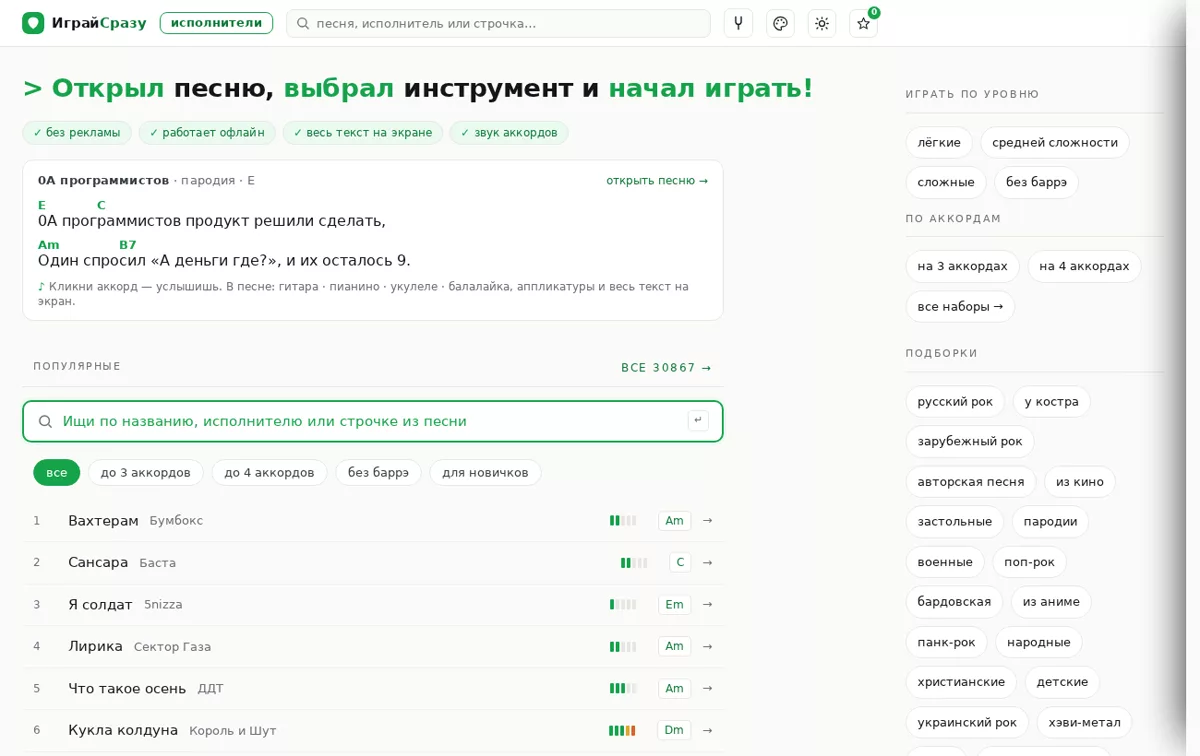Open the лёгкие level category
1200x756 pixels.
coord(939,143)
